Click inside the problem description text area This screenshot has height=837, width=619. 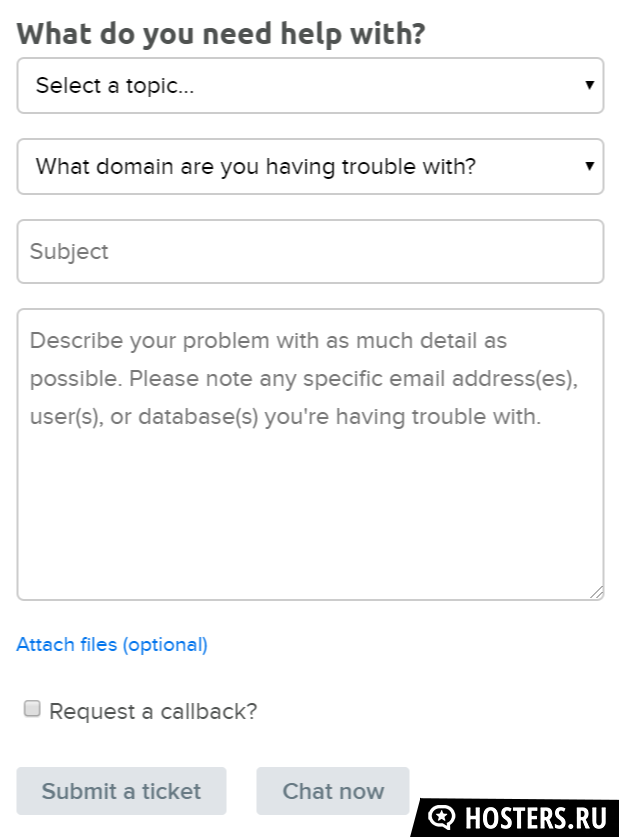[310, 454]
